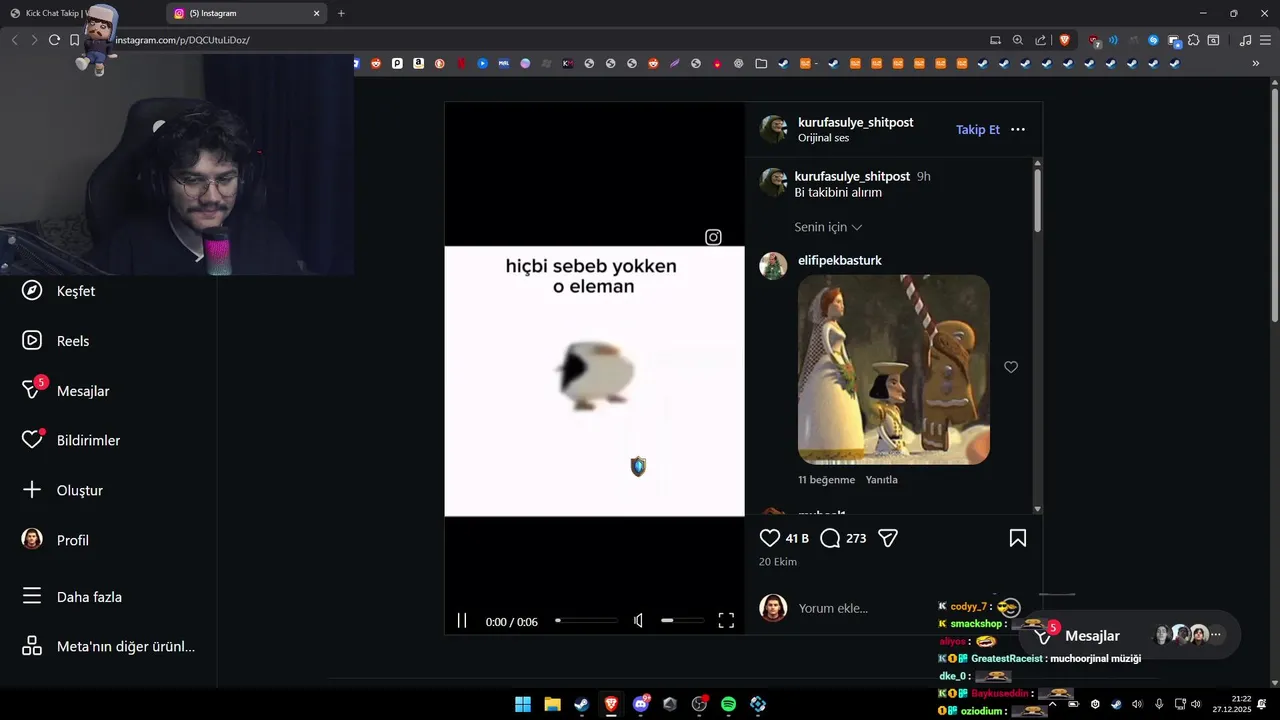
Task: Open Mesajlar icon with 5 badge
Action: click(x=33, y=389)
